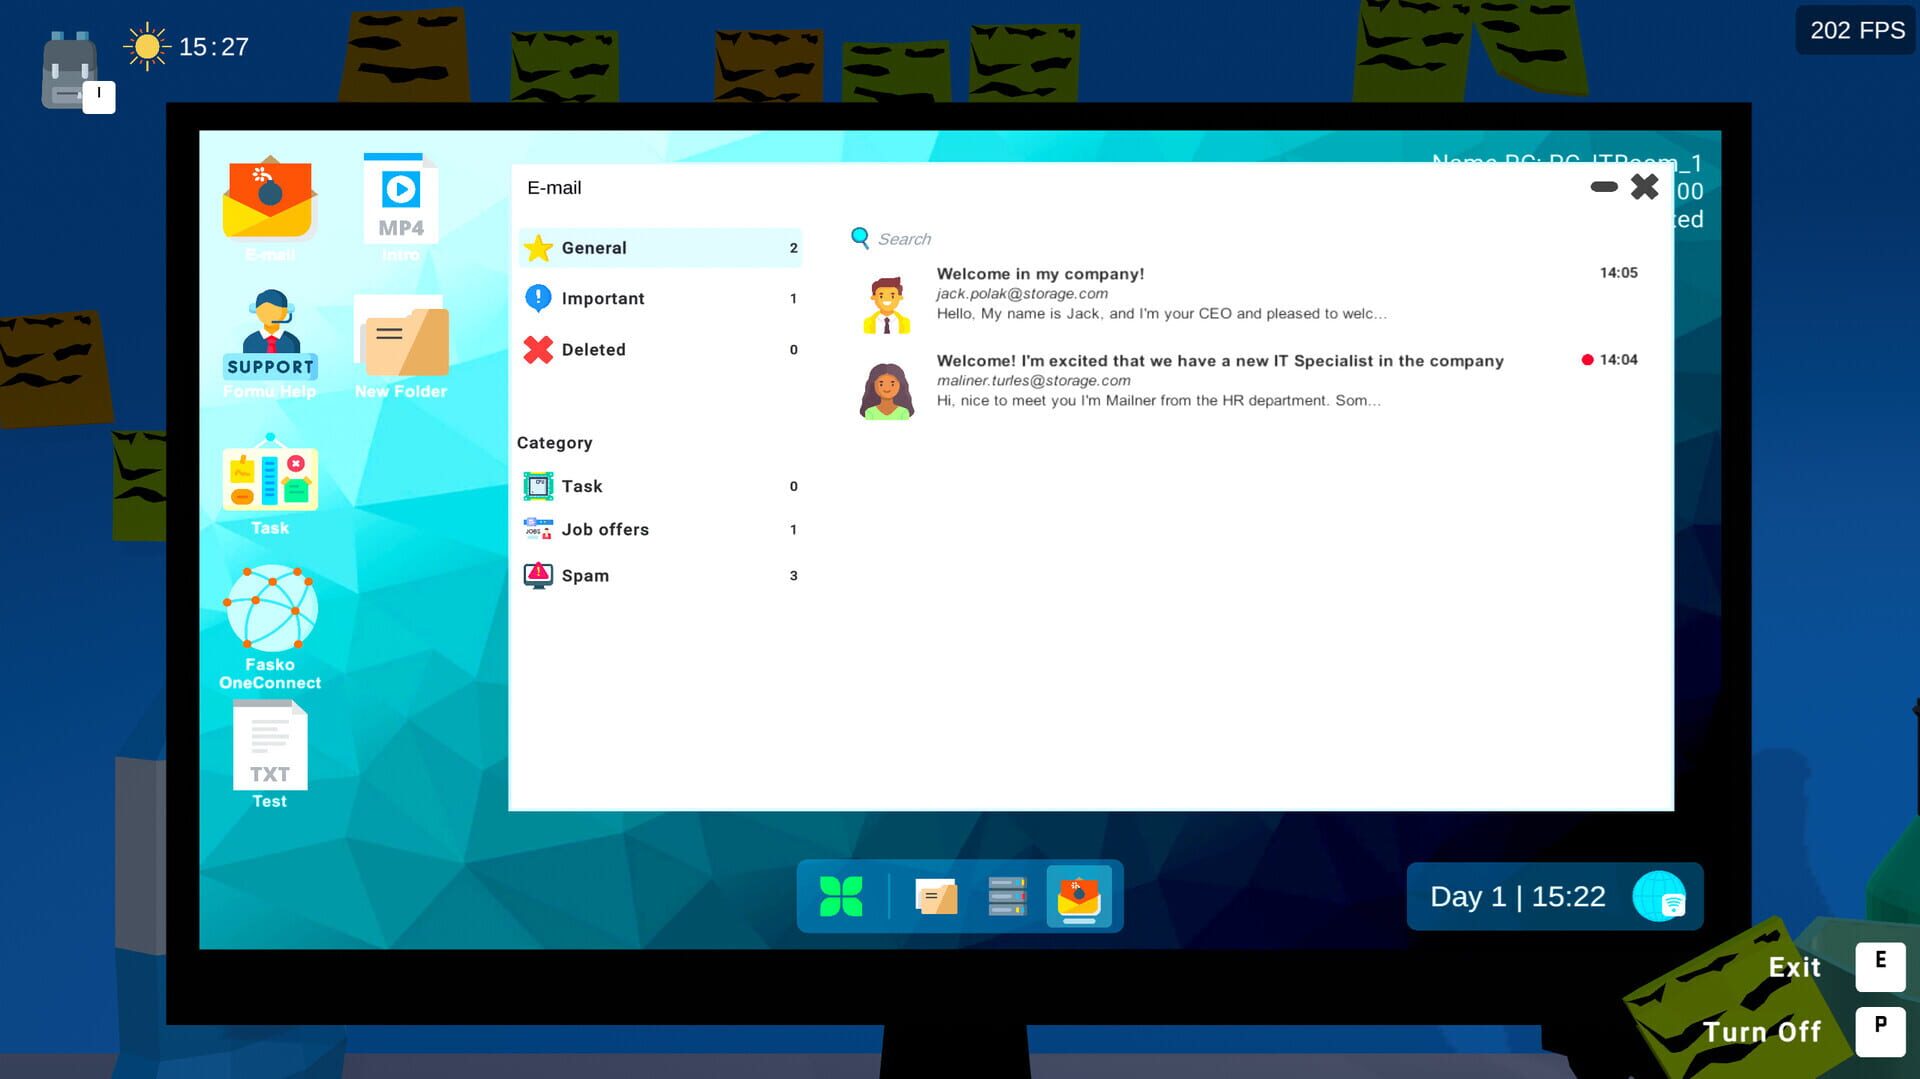The image size is (1920, 1079).
Task: Toggle the unread dot on the HR welcome email
Action: pyautogui.click(x=1589, y=360)
